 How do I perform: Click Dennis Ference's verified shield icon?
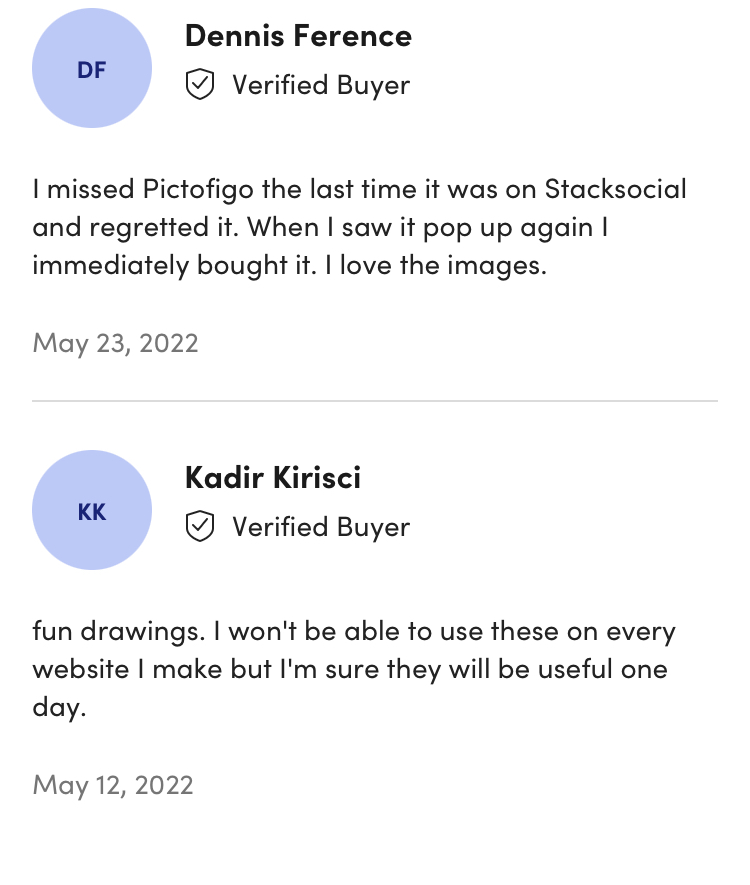coord(200,85)
